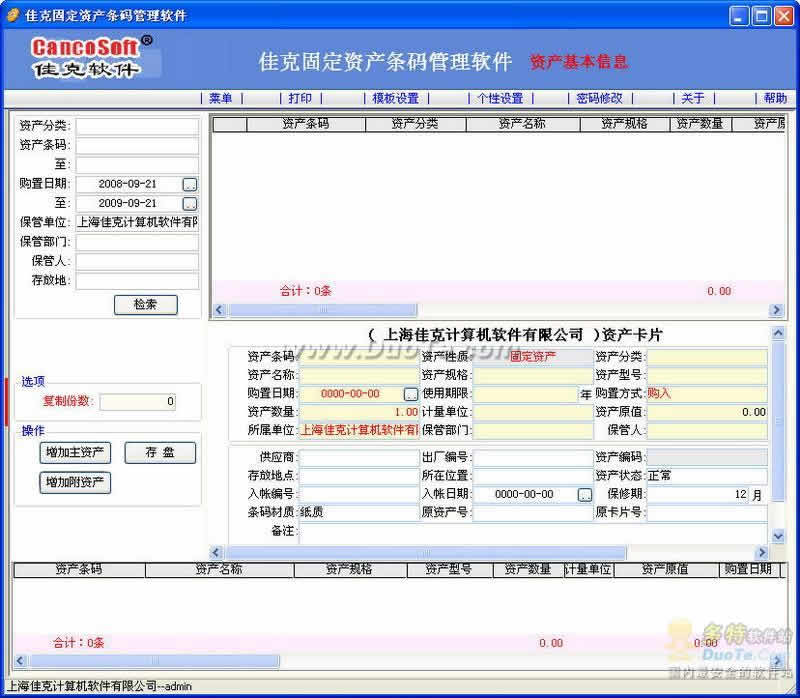This screenshot has width=800, height=698.
Task: Click the 资产条码 column header in top grid
Action: (x=306, y=124)
